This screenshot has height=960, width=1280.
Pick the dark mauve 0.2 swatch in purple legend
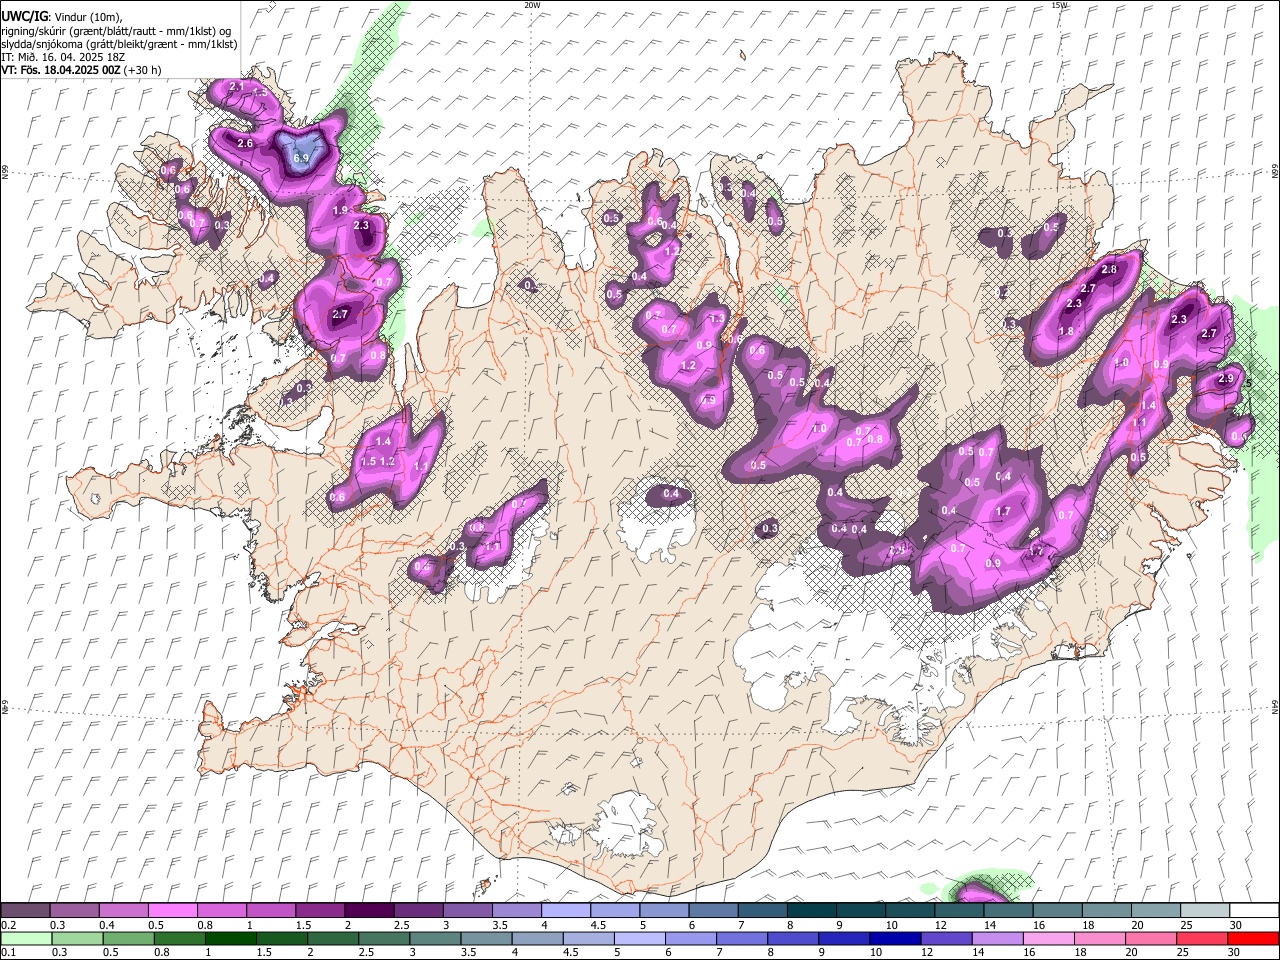[x=25, y=910]
